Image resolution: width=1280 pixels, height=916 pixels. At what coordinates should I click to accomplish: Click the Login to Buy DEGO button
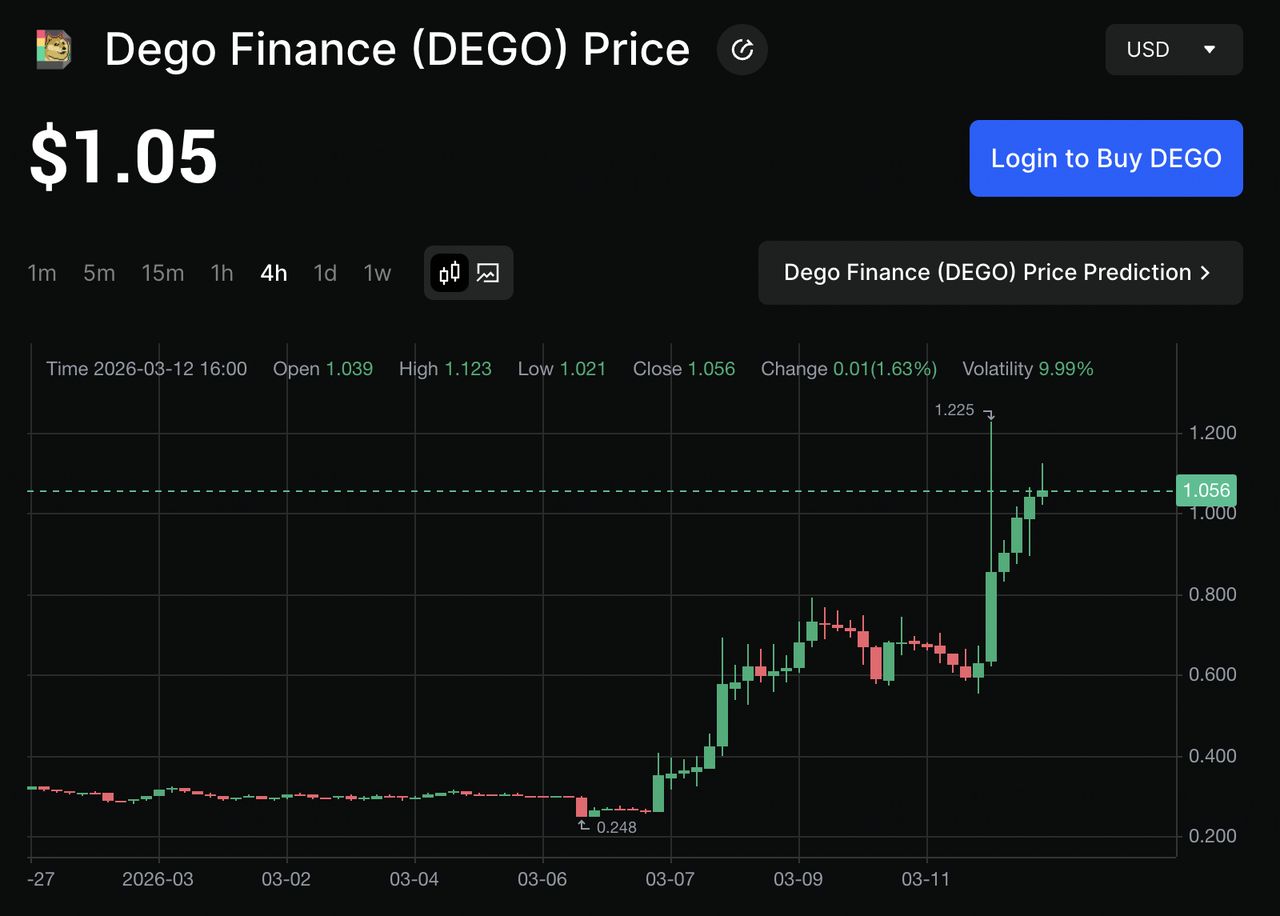[1105, 158]
